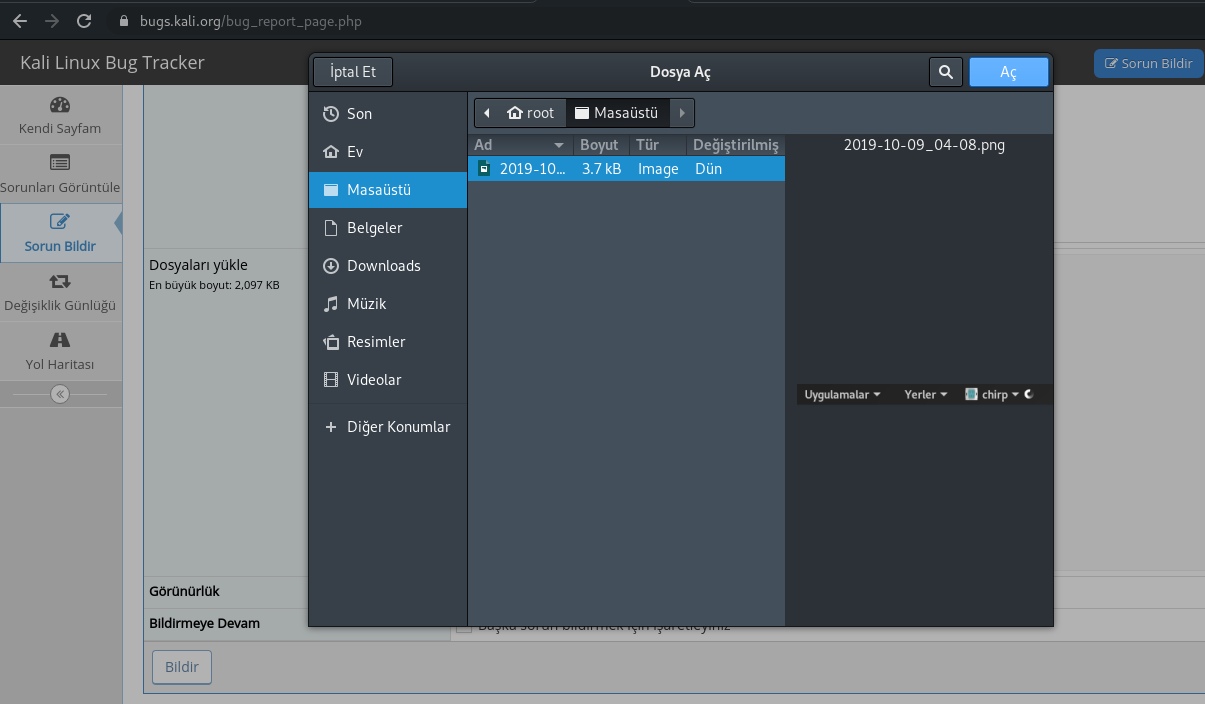Open Belgeler documents folder

(x=374, y=228)
